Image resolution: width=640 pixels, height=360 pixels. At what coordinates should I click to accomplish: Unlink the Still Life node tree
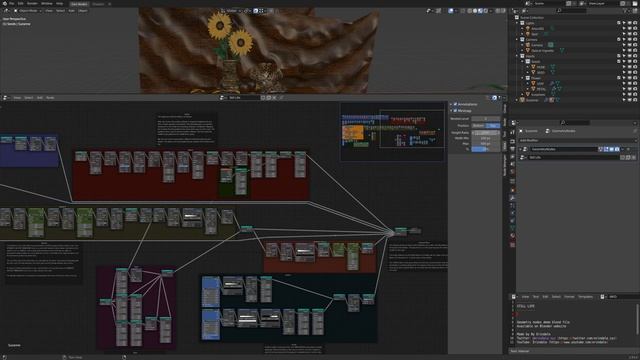[x=274, y=98]
